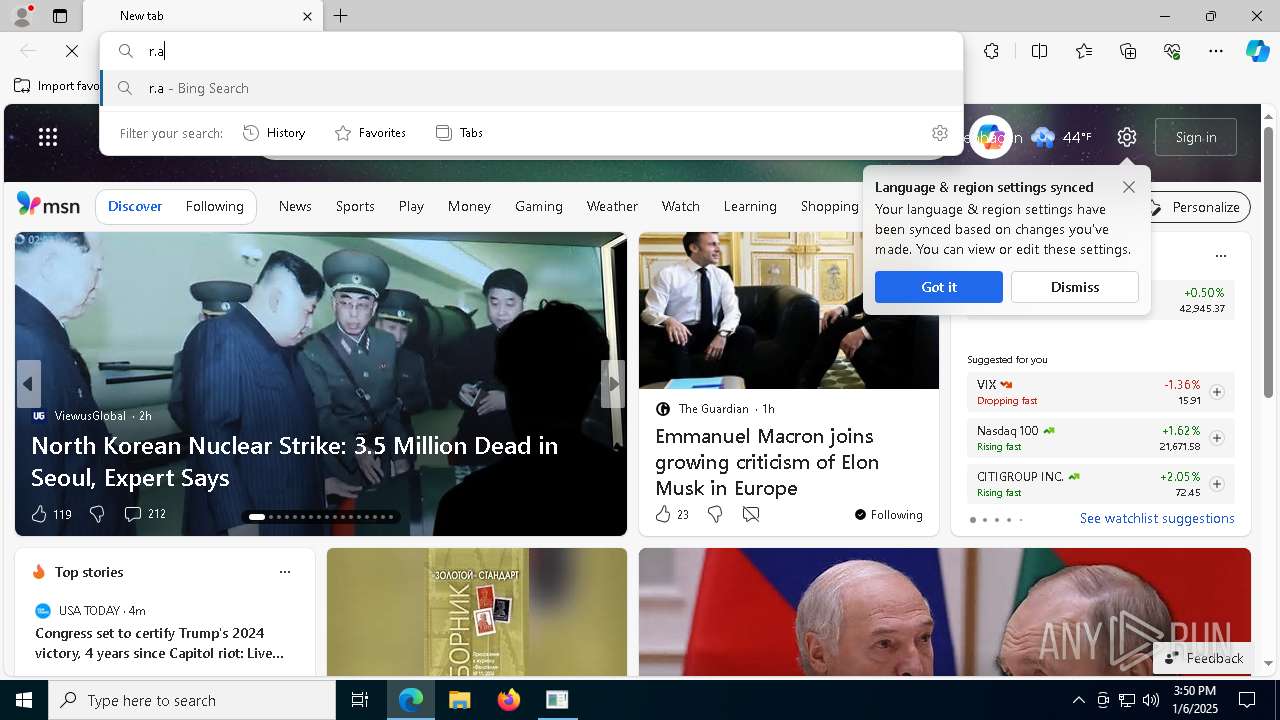Open the 44°F weather widget

1062,137
